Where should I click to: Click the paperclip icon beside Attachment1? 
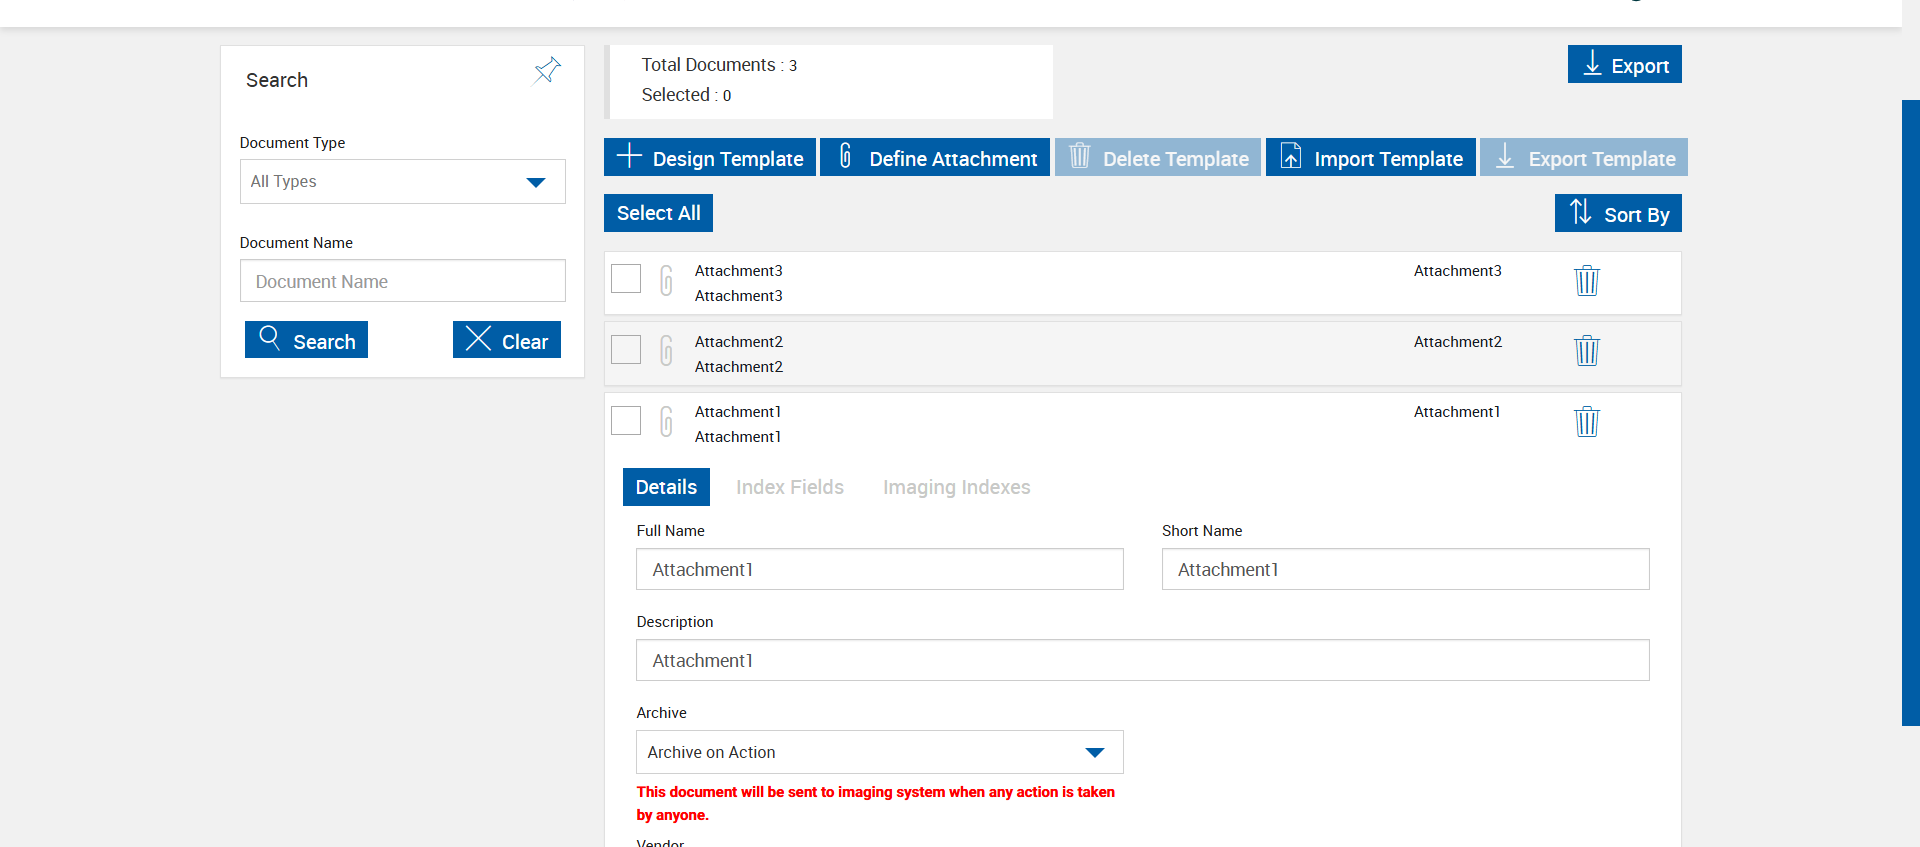point(666,422)
